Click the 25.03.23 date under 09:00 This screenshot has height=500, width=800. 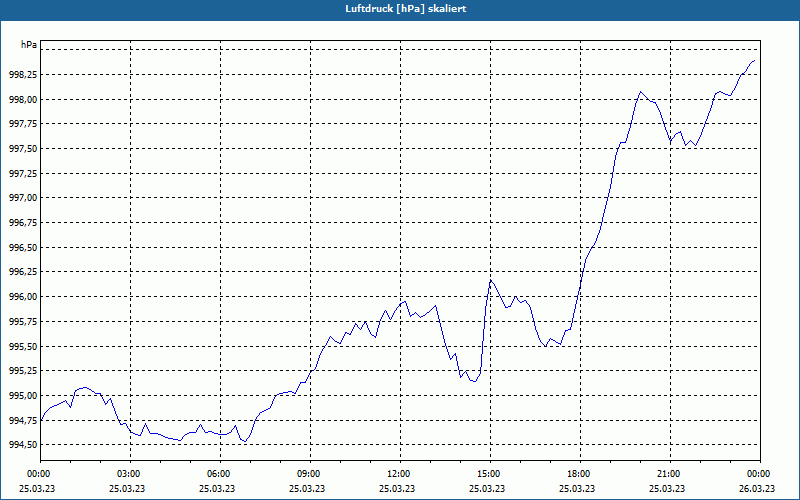(307, 488)
